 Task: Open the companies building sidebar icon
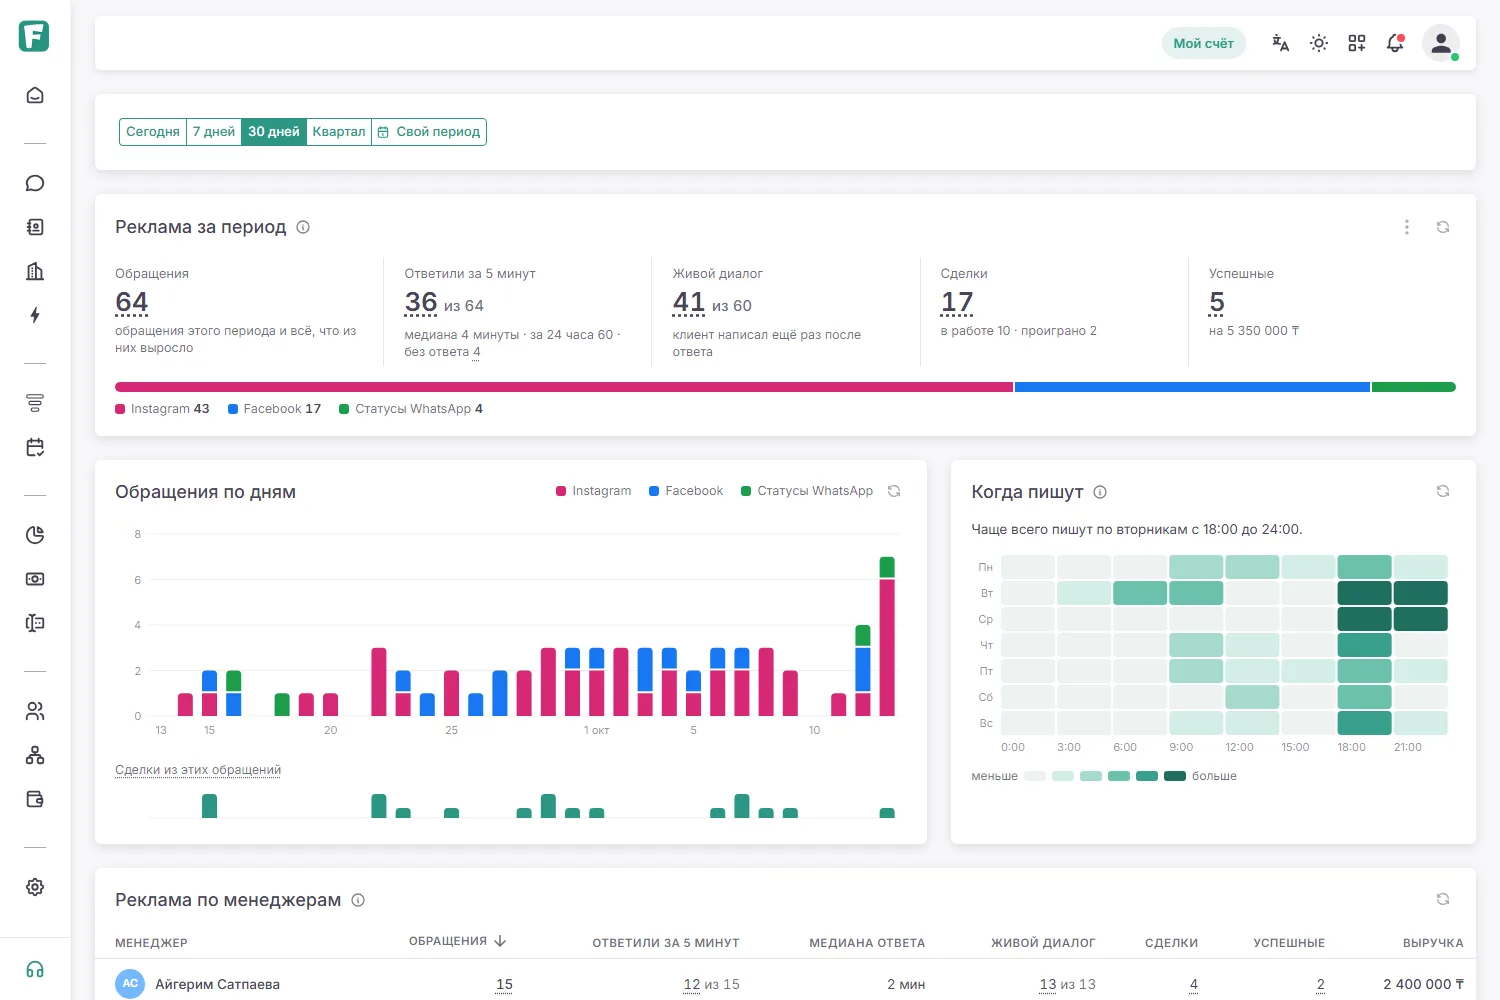[35, 271]
